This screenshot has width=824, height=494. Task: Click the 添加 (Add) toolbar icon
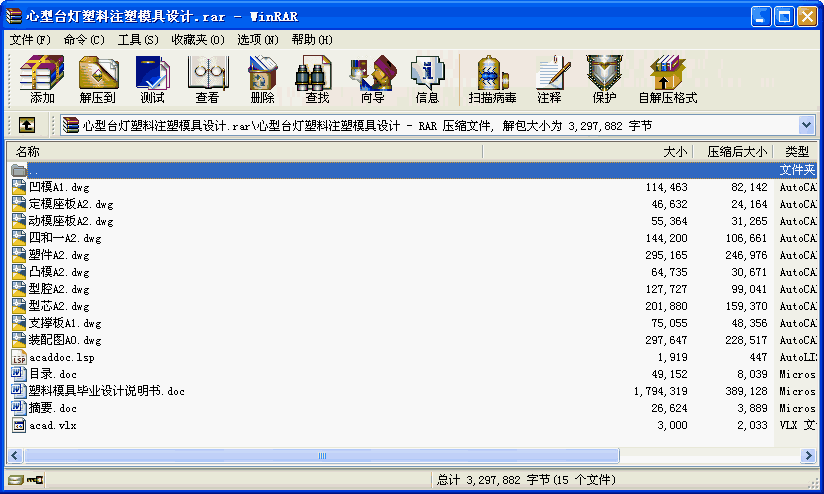pos(42,79)
